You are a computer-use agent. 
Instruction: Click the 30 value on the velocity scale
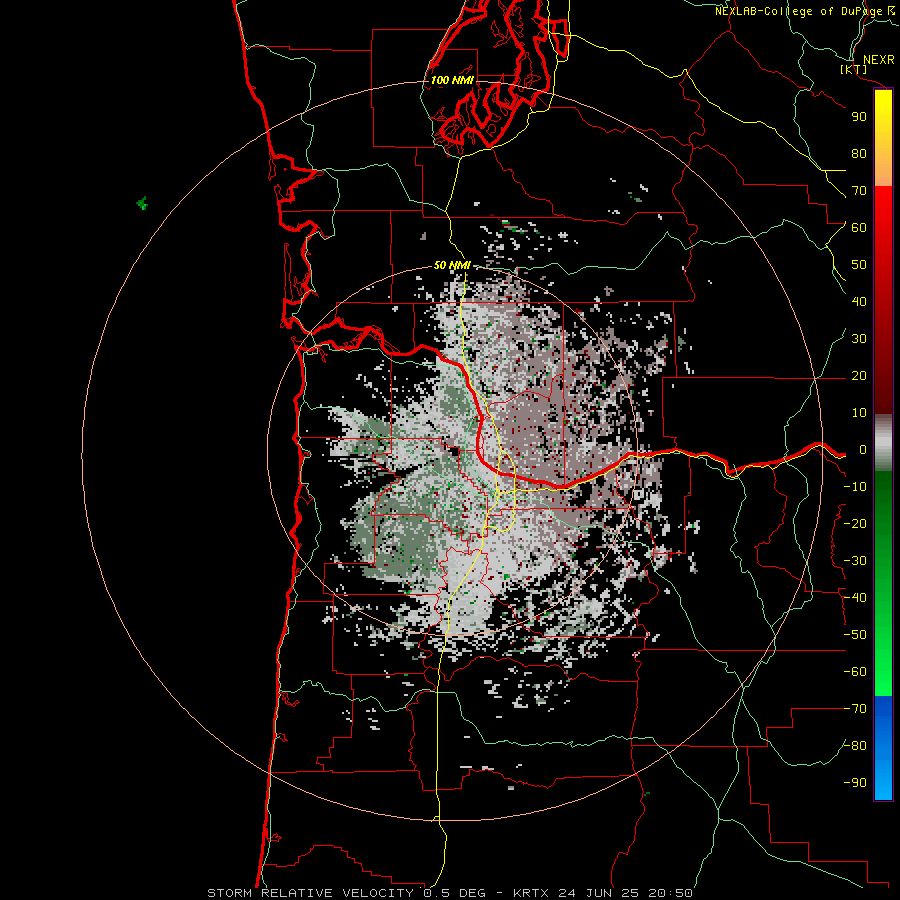(x=859, y=339)
